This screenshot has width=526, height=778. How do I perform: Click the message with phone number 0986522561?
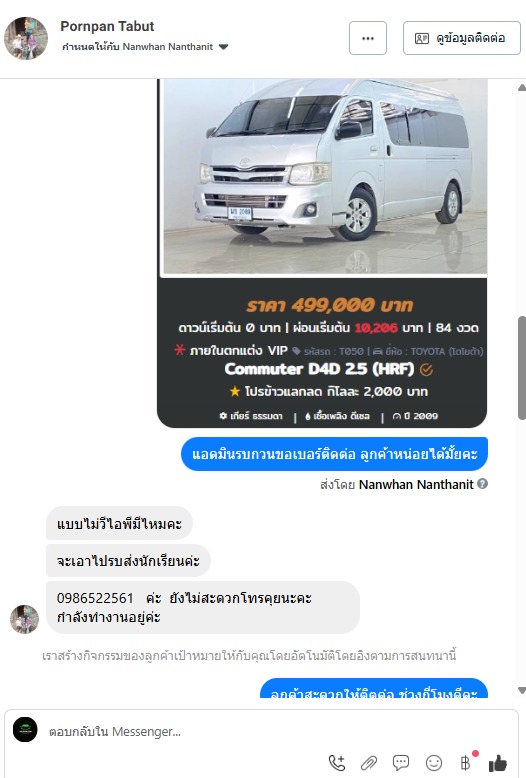pyautogui.click(x=202, y=607)
